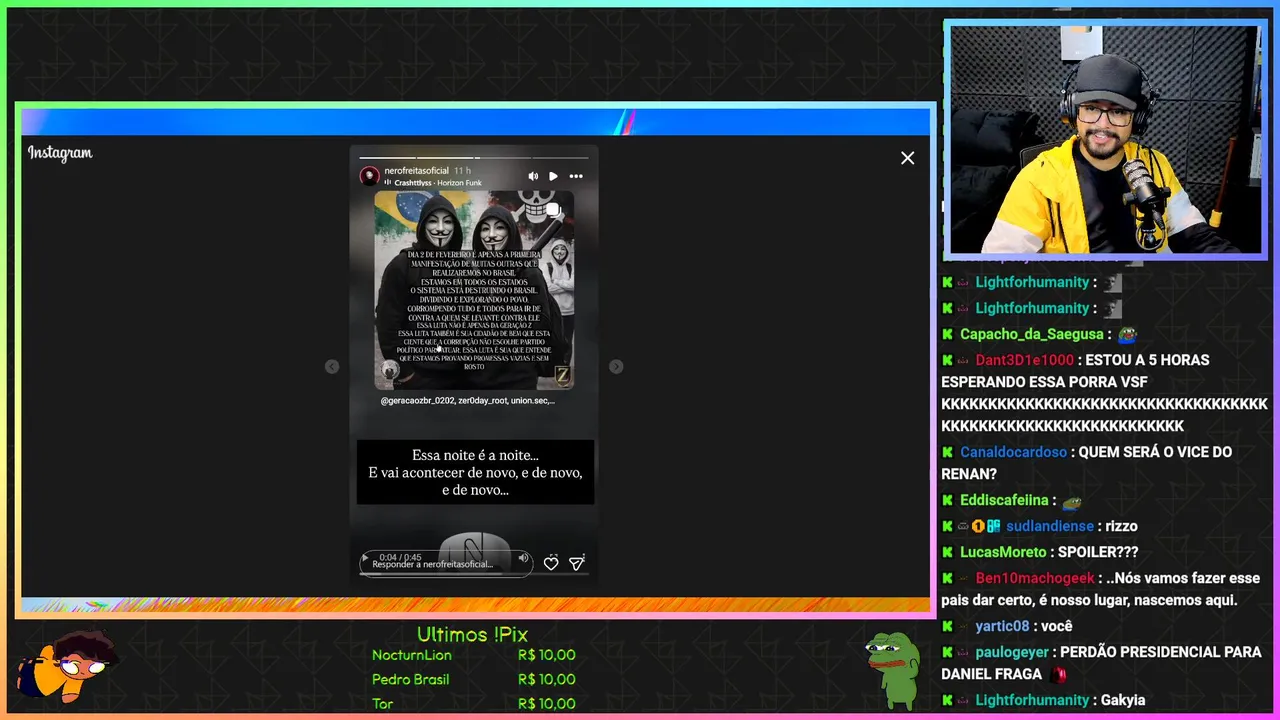
Task: Click yartic08 username in chat
Action: pyautogui.click(x=1002, y=626)
